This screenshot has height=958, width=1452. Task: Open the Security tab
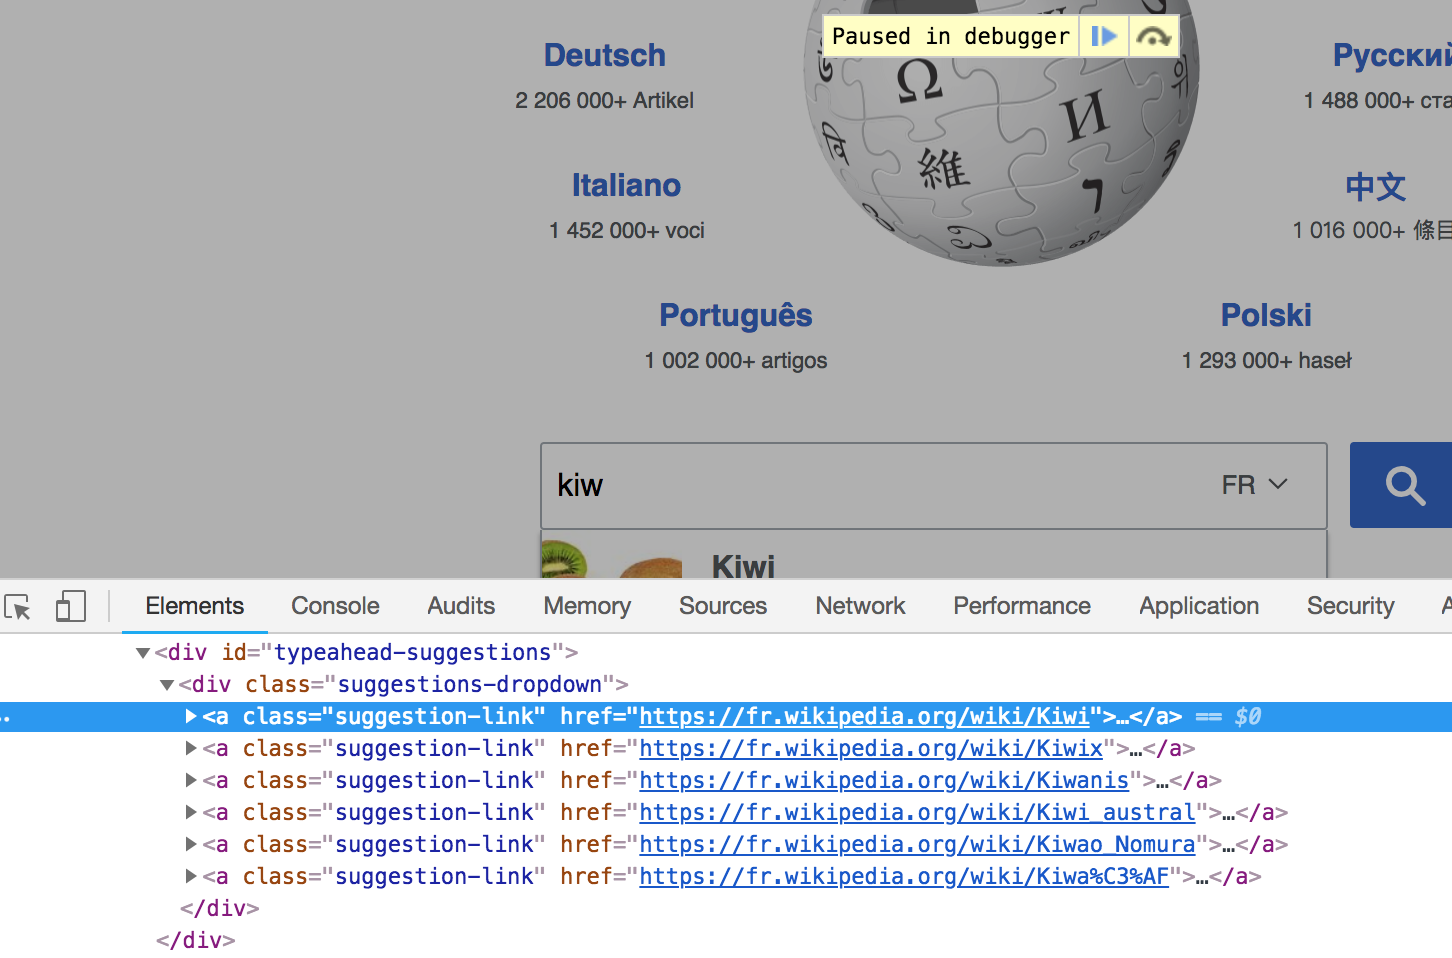click(1350, 606)
